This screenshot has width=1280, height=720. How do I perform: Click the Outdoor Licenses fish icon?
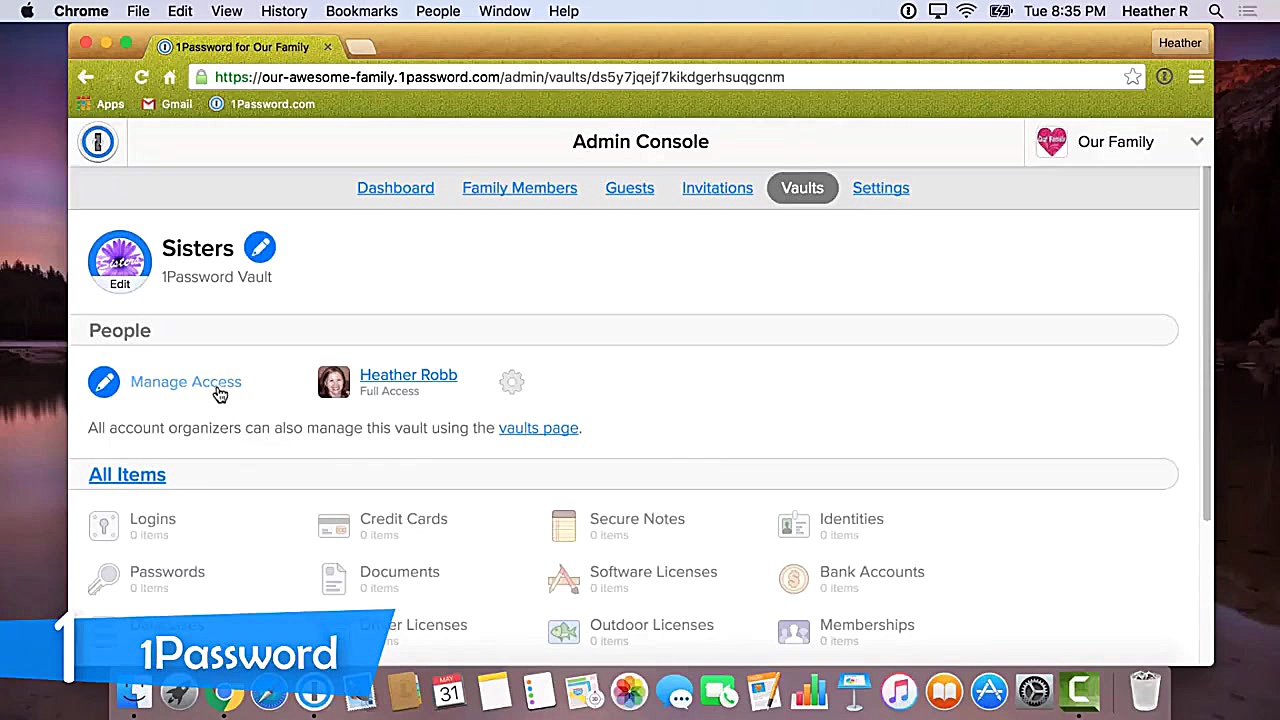pos(564,631)
